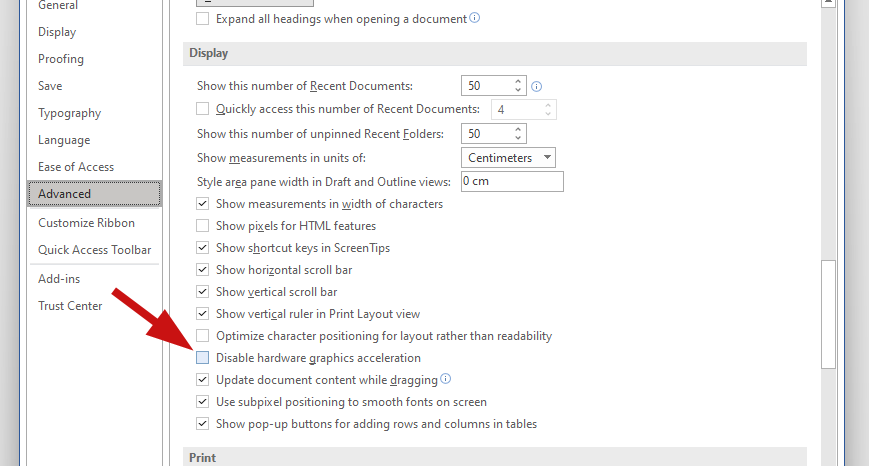This screenshot has height=466, width=869.
Task: Click the scrollbar up arrow at top right
Action: [x=828, y=3]
